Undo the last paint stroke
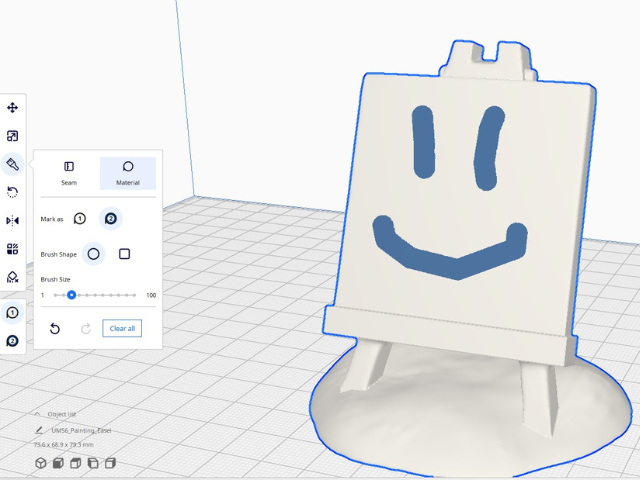Viewport: 640px width, 480px height. click(x=55, y=329)
